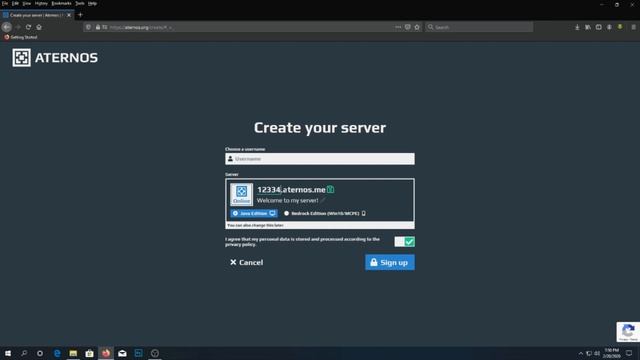Screen dimensions: 640x360
Task: Select the Java Edition option
Action: pos(254,213)
